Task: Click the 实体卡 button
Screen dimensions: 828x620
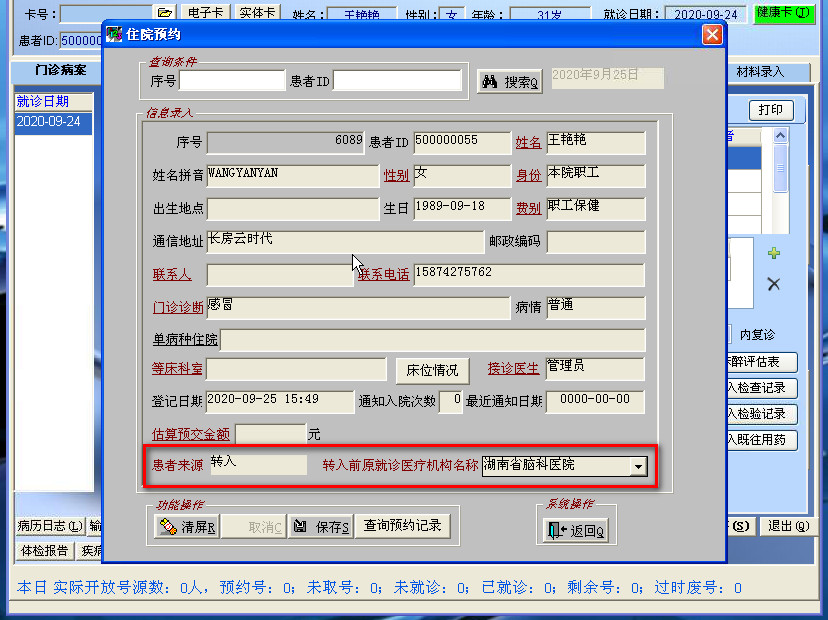Action: (x=259, y=13)
